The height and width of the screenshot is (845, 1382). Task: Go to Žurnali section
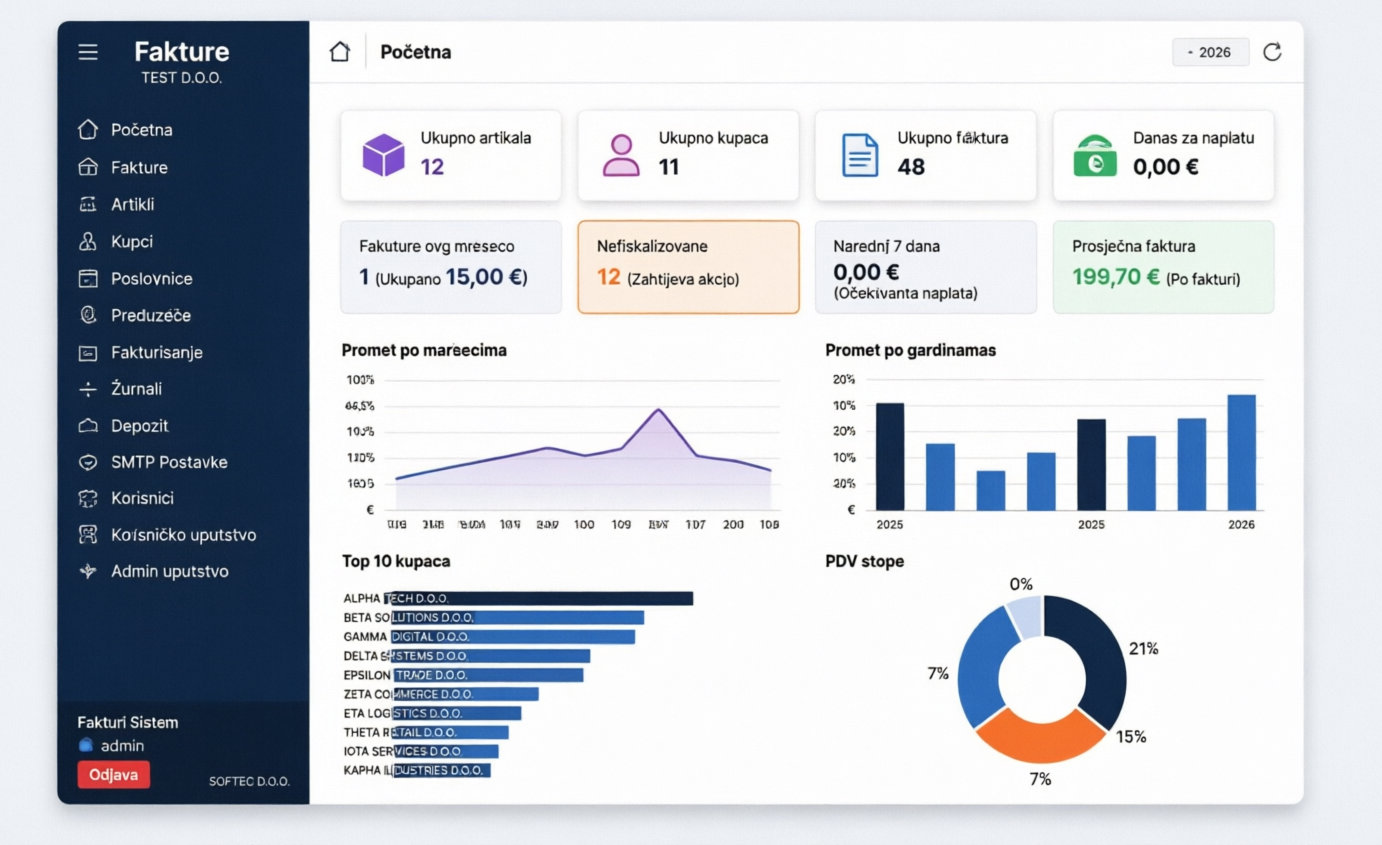[x=136, y=389]
